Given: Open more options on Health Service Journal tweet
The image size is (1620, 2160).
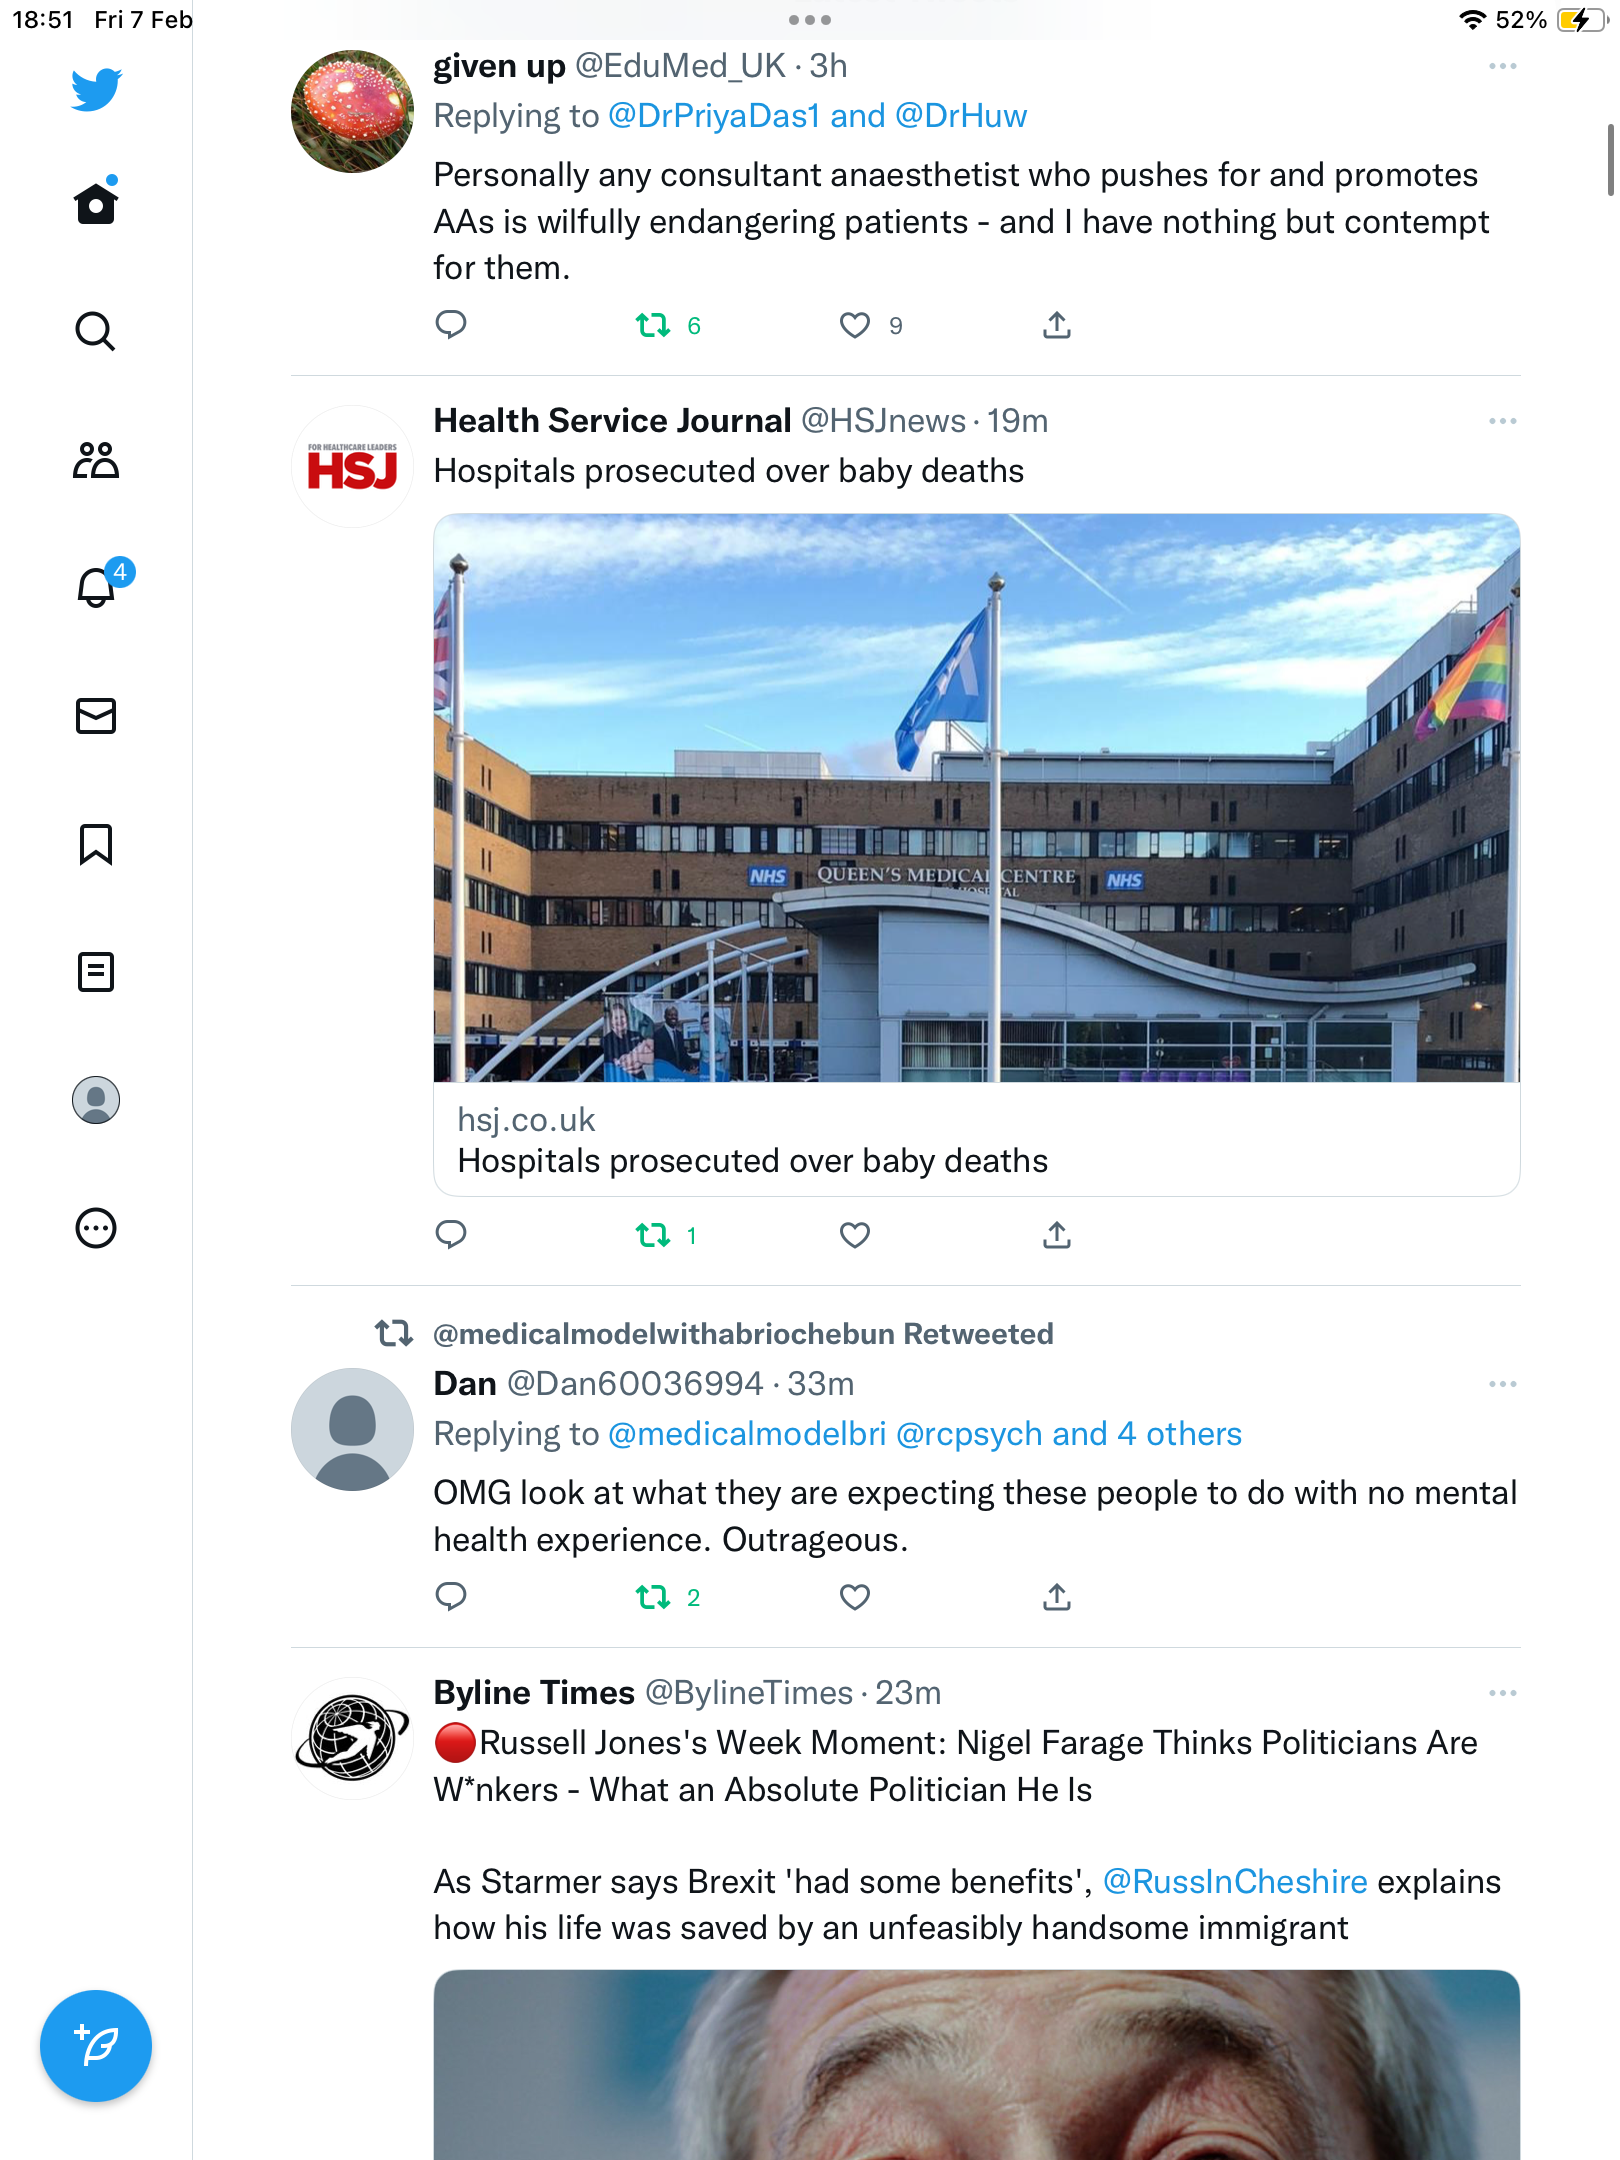Looking at the screenshot, I should [x=1502, y=421].
